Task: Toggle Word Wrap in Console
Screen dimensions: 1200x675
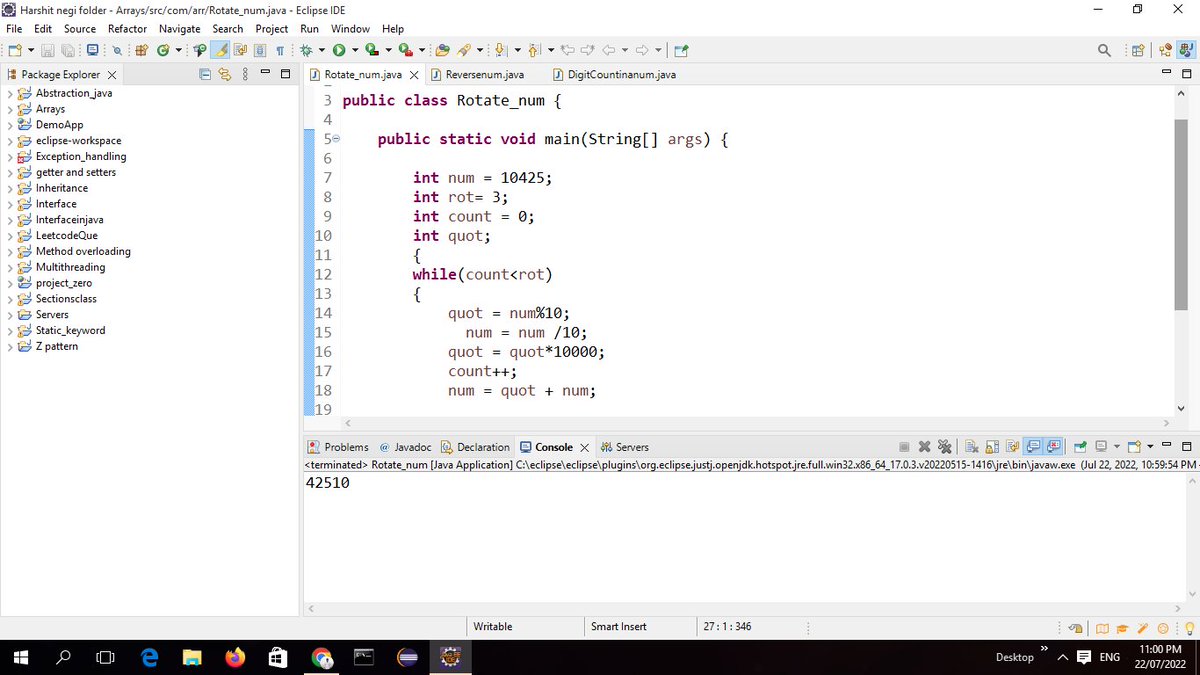Action: pos(1012,447)
